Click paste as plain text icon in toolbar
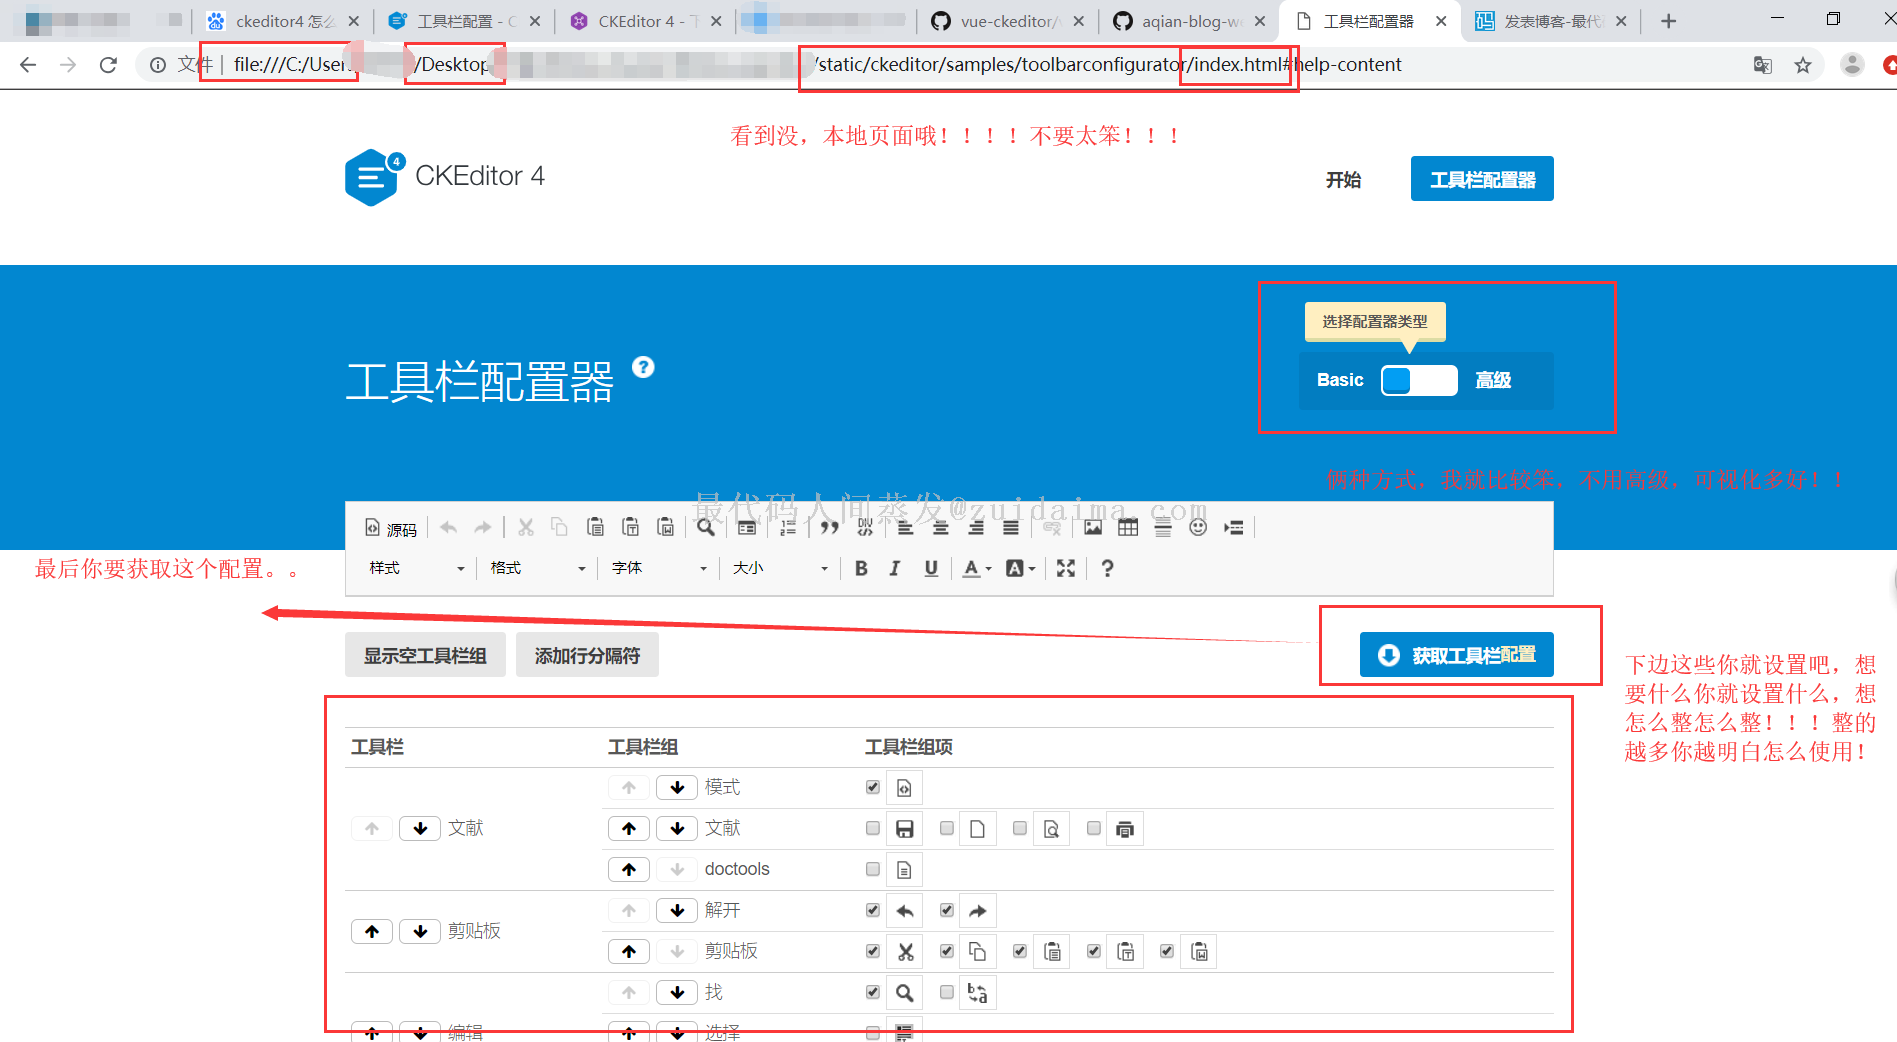 tap(630, 527)
